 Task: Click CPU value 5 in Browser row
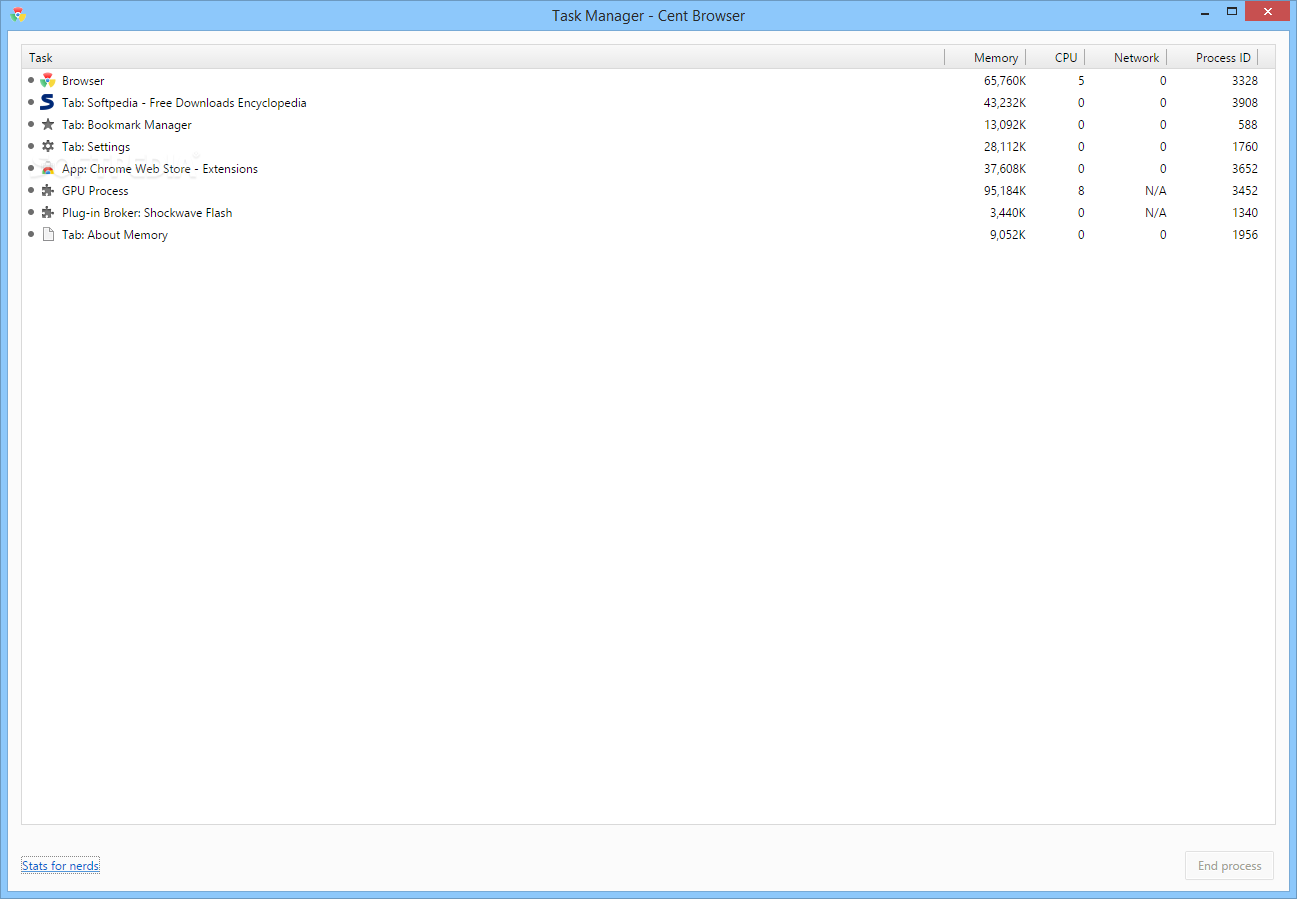[x=1081, y=81]
